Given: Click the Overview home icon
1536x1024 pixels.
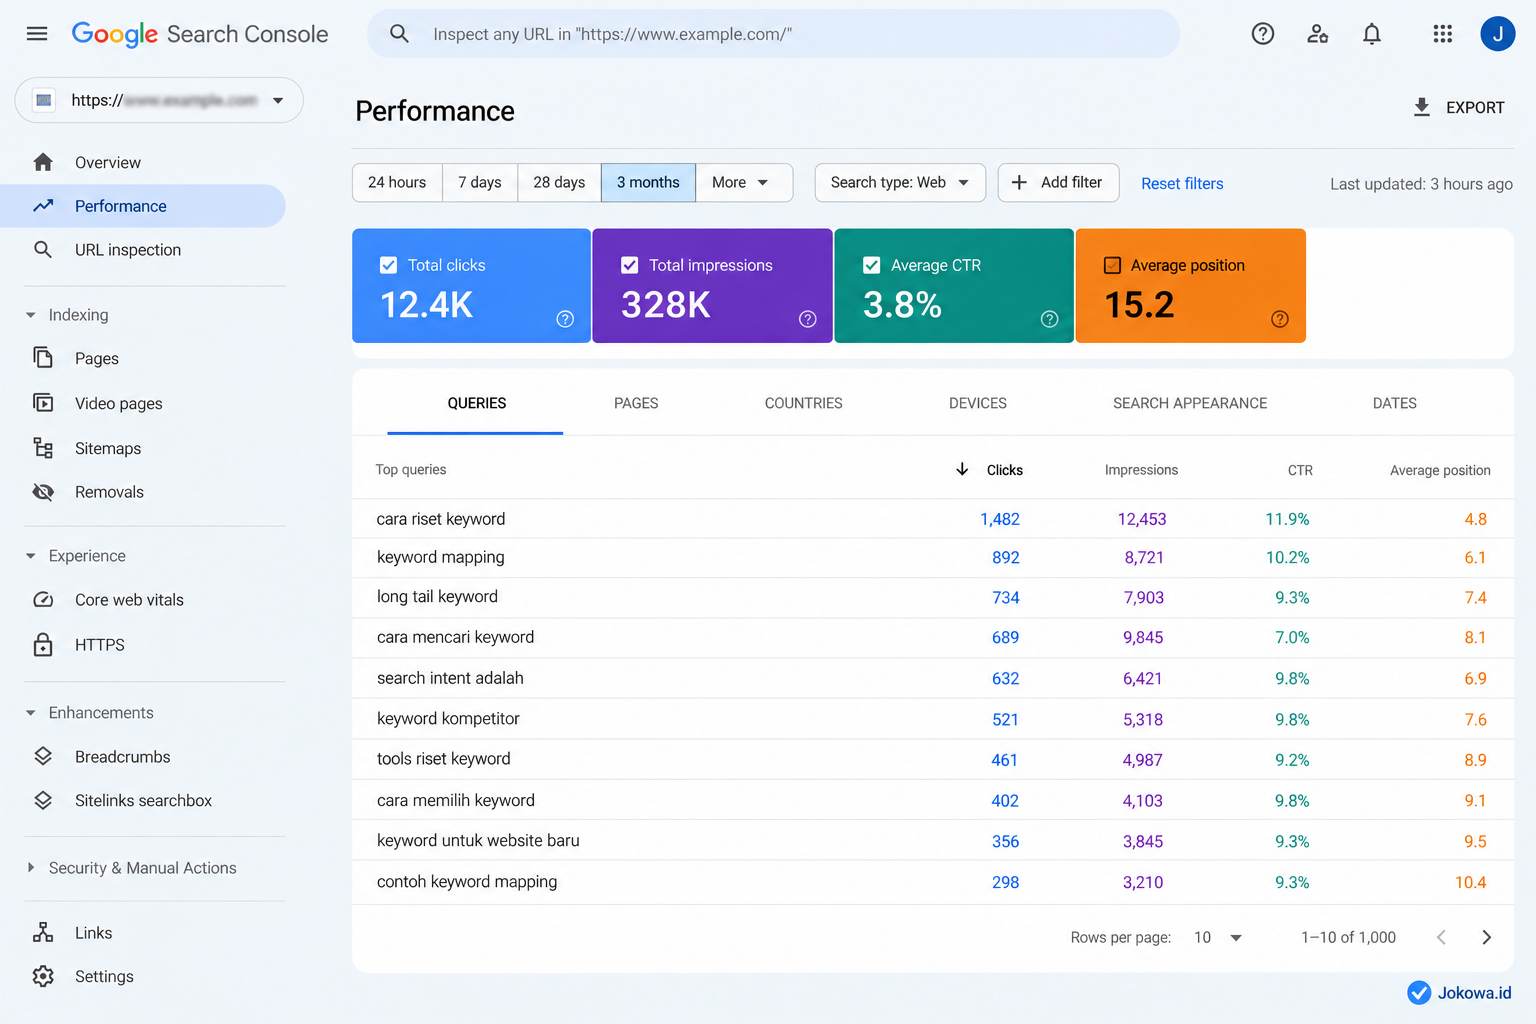Looking at the screenshot, I should [43, 162].
